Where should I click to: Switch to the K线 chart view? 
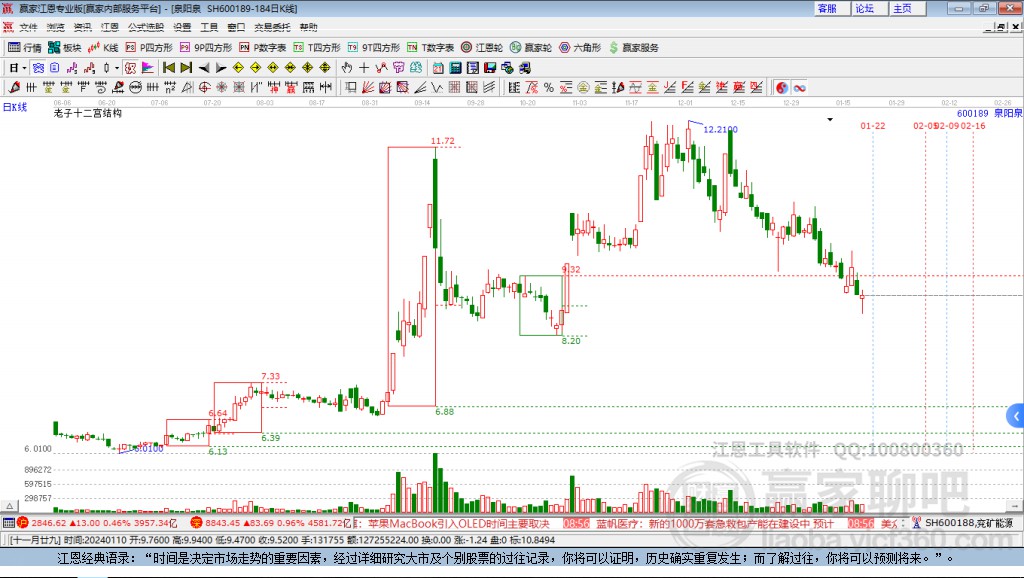coord(103,48)
